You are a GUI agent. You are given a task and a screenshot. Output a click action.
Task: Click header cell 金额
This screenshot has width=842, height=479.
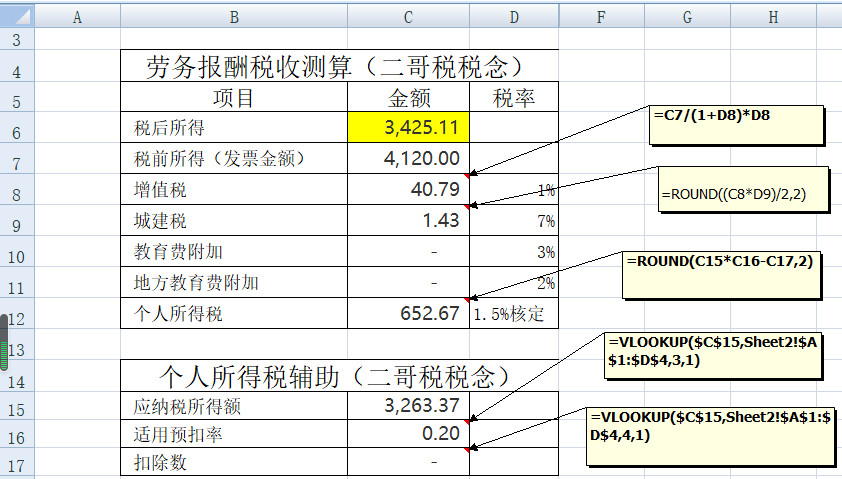pos(409,97)
